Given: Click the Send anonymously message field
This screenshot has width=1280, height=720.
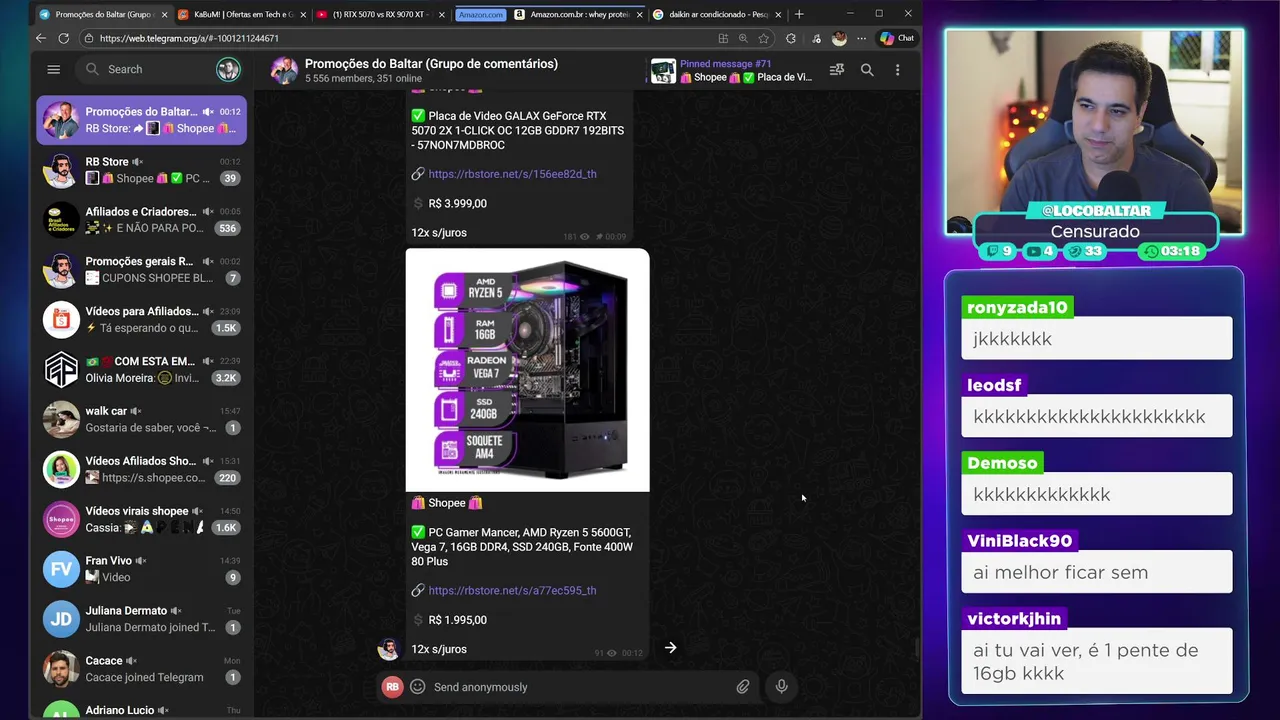Looking at the screenshot, I should click(580, 687).
